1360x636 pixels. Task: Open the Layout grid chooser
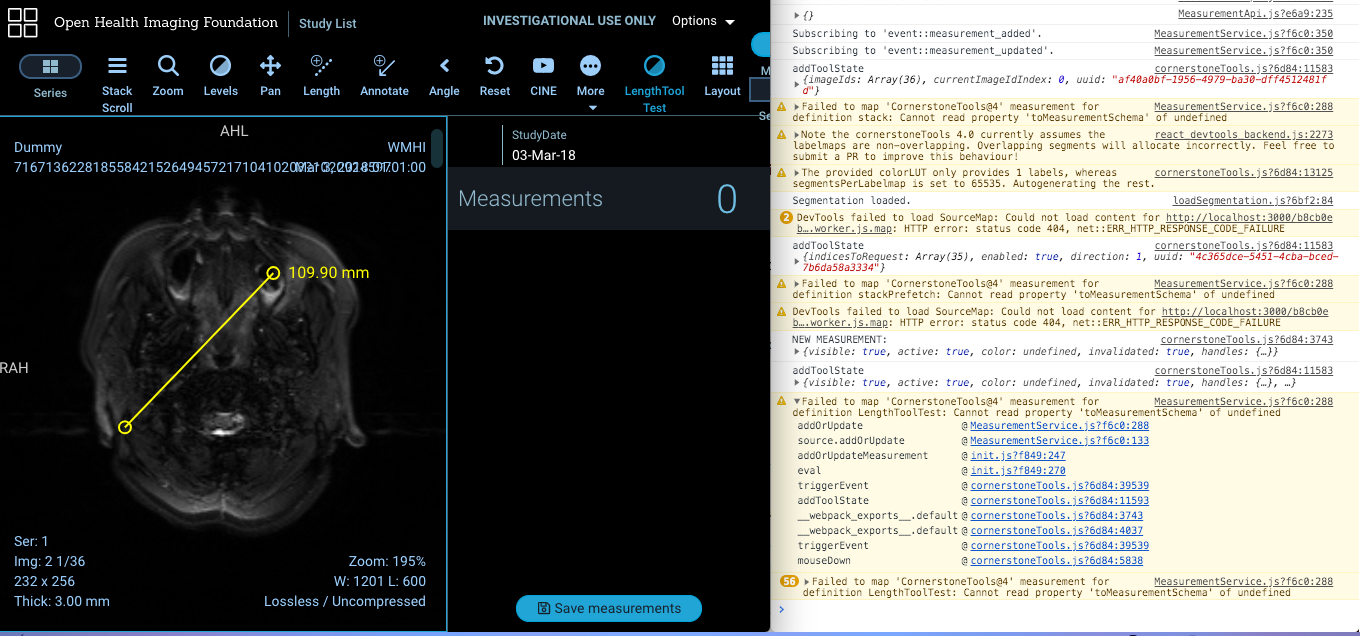point(722,76)
